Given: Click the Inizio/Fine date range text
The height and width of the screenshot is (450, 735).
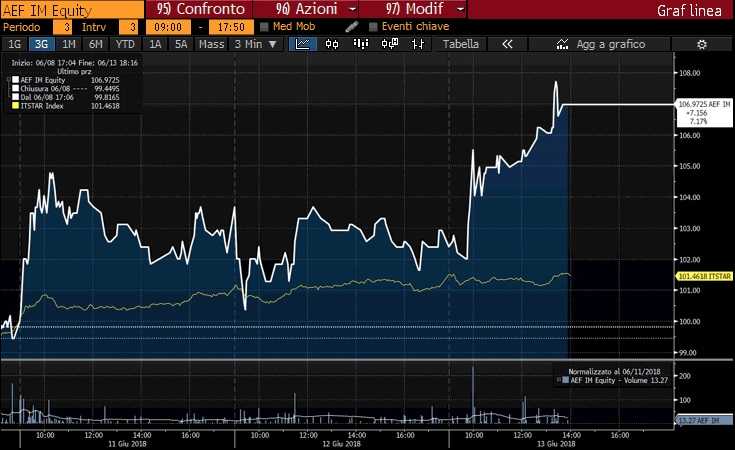Looking at the screenshot, I should point(75,62).
